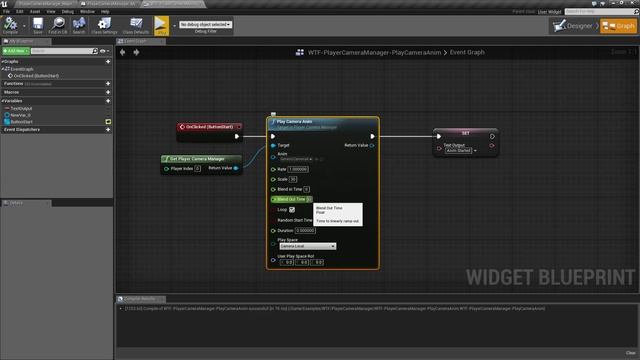
Task: Click the Rate value field
Action: pos(298,169)
